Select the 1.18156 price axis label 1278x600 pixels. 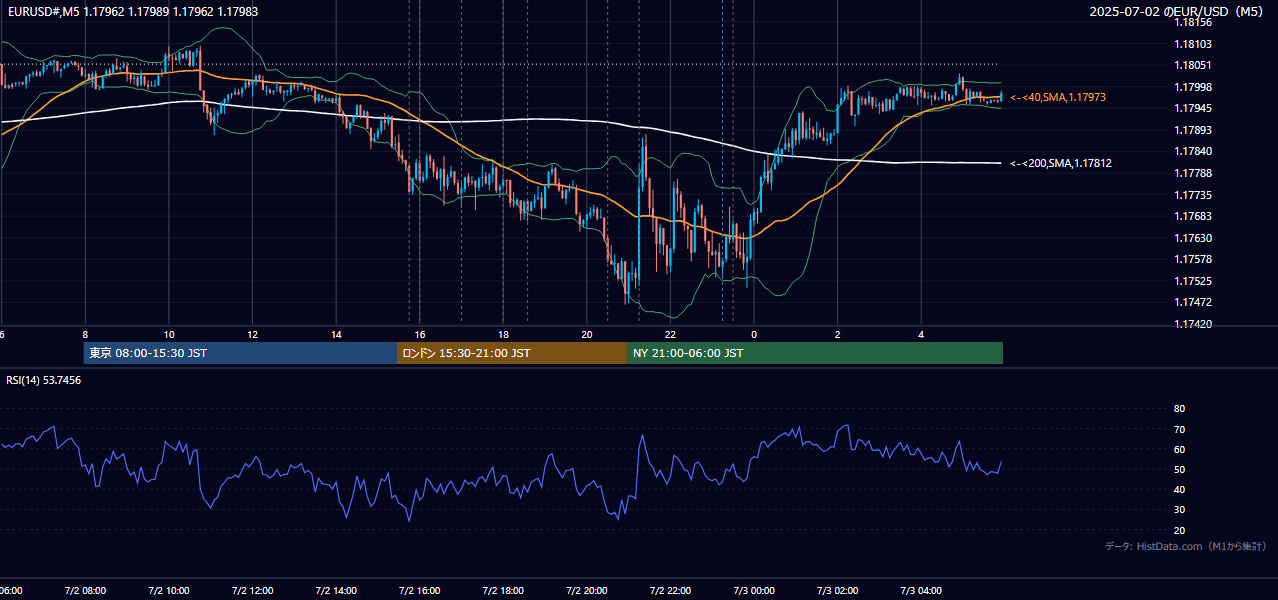[x=1192, y=22]
